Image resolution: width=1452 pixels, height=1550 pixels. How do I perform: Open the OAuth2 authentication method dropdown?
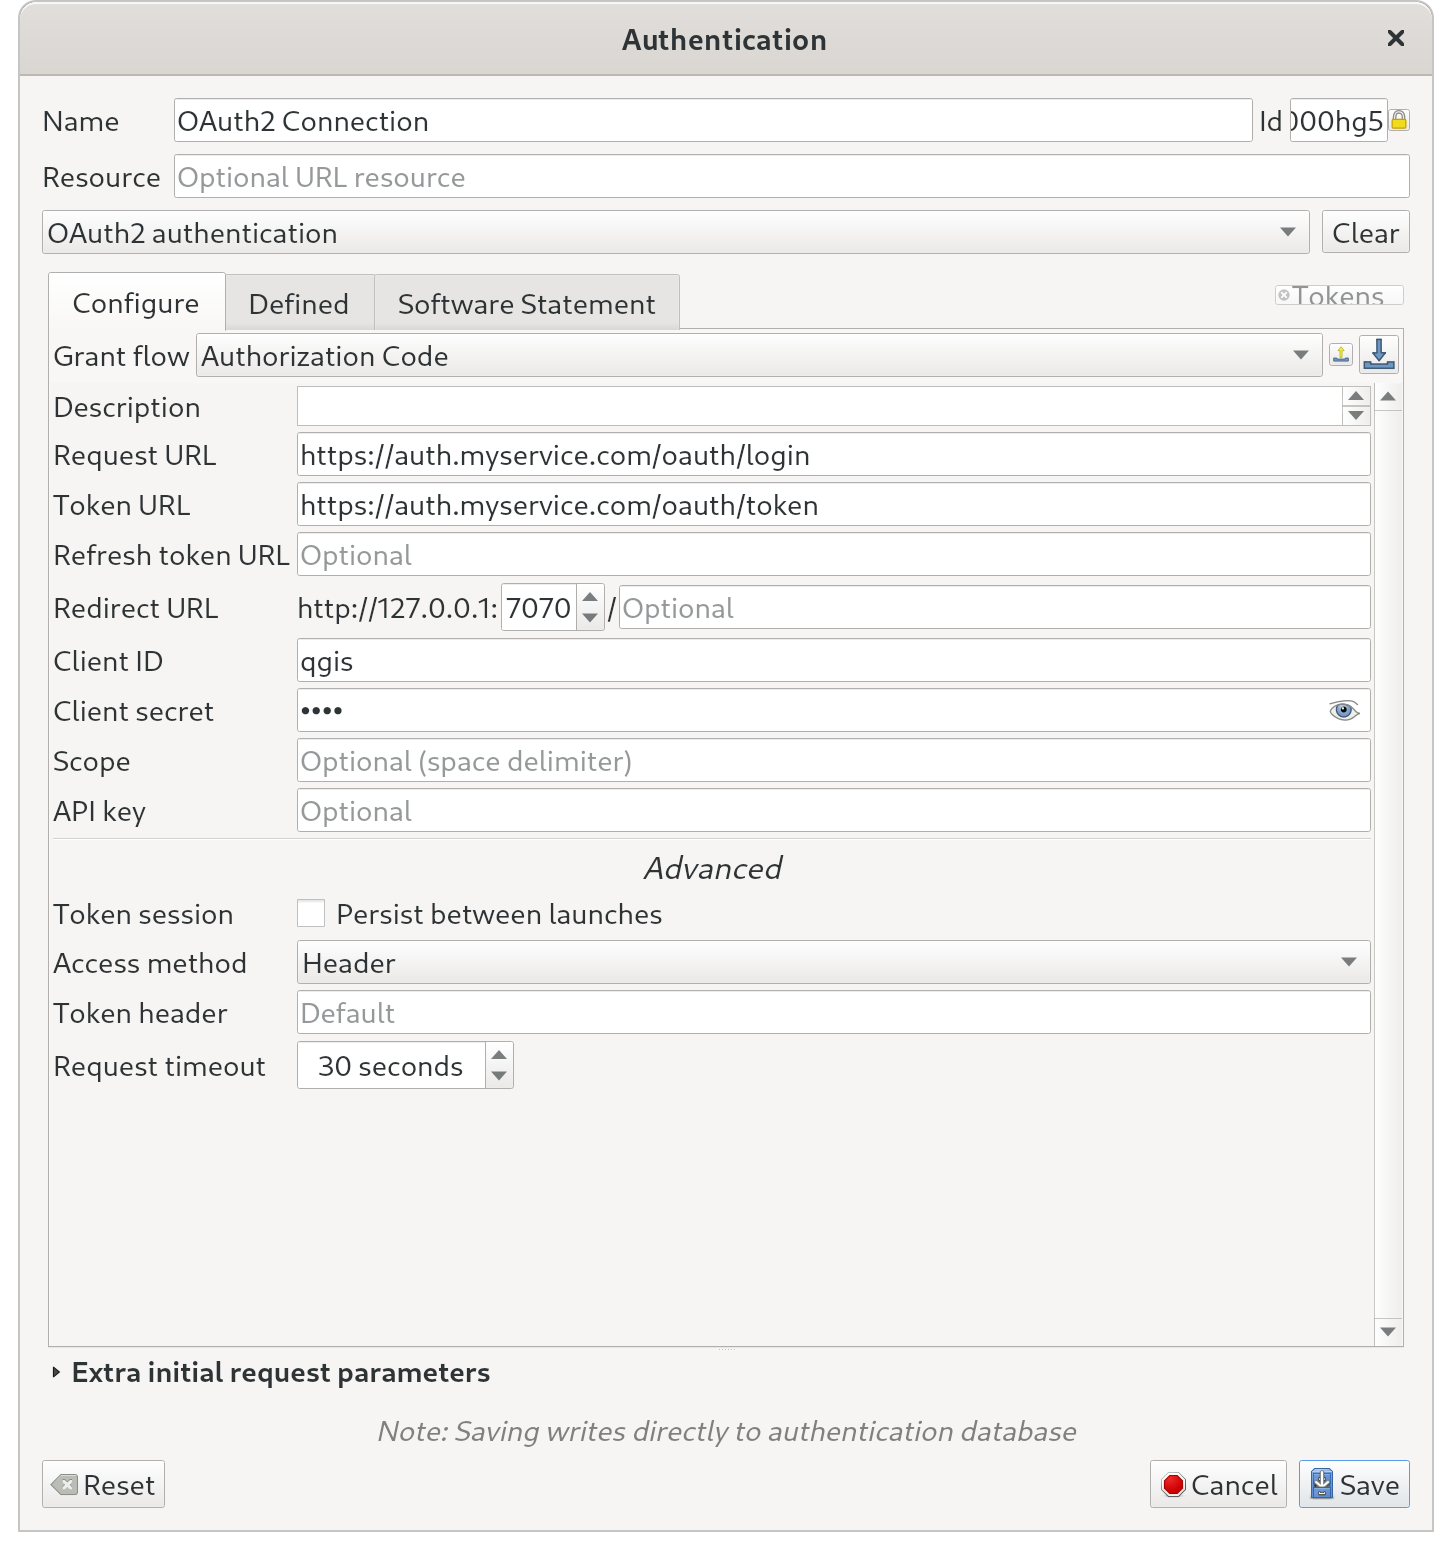pyautogui.click(x=676, y=233)
